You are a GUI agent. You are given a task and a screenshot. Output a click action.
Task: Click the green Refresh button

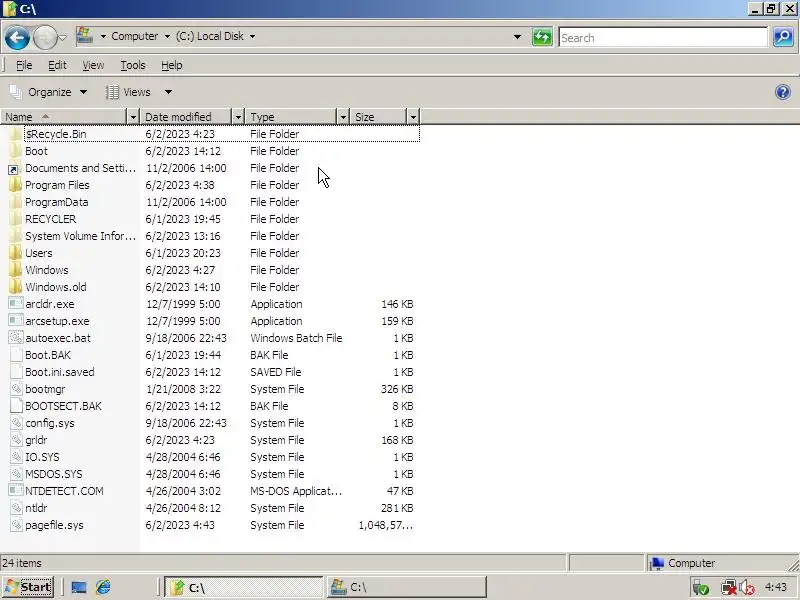542,37
